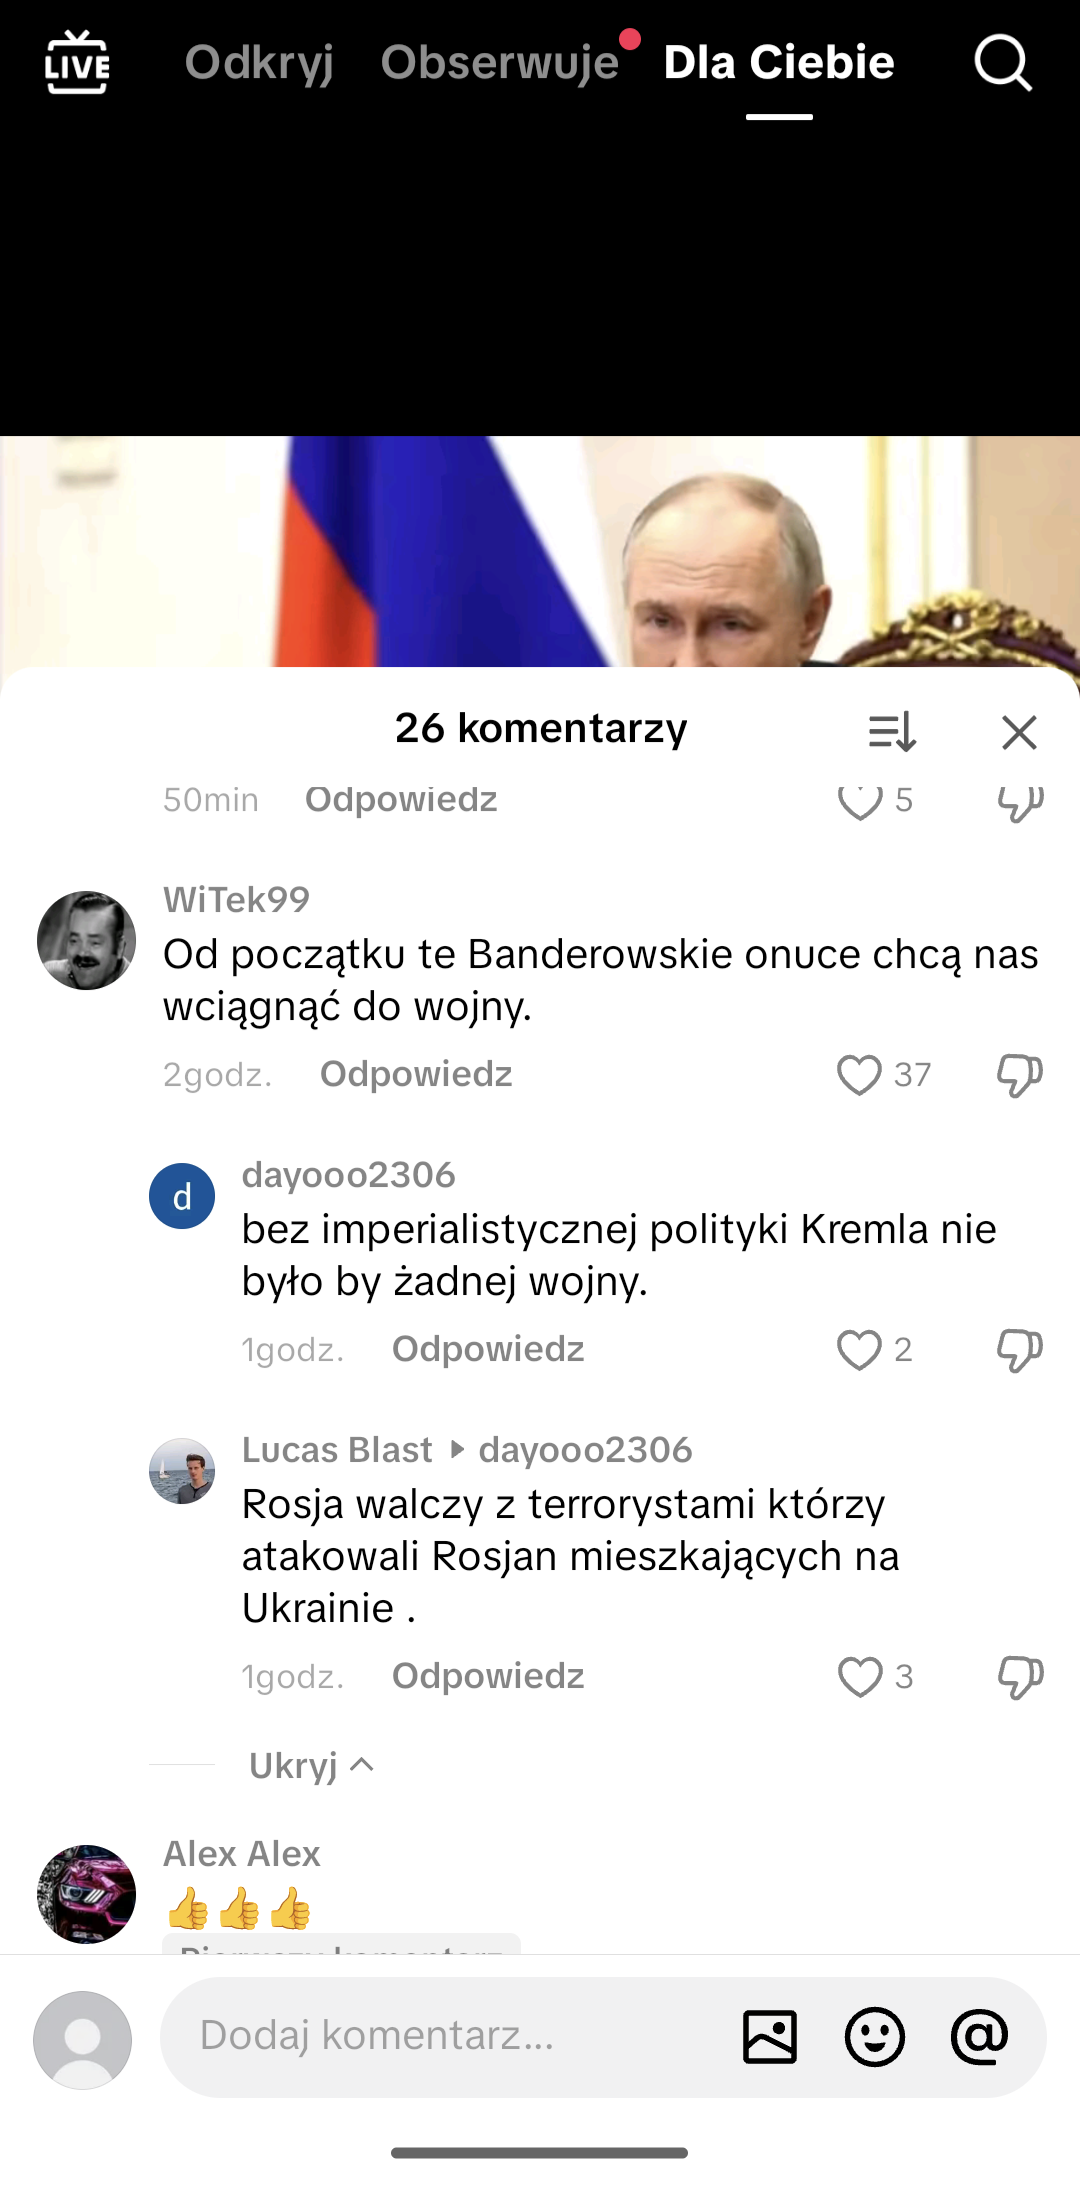The image size is (1080, 2186).
Task: Like WiTek99's comment with 37 likes
Action: 859,1075
